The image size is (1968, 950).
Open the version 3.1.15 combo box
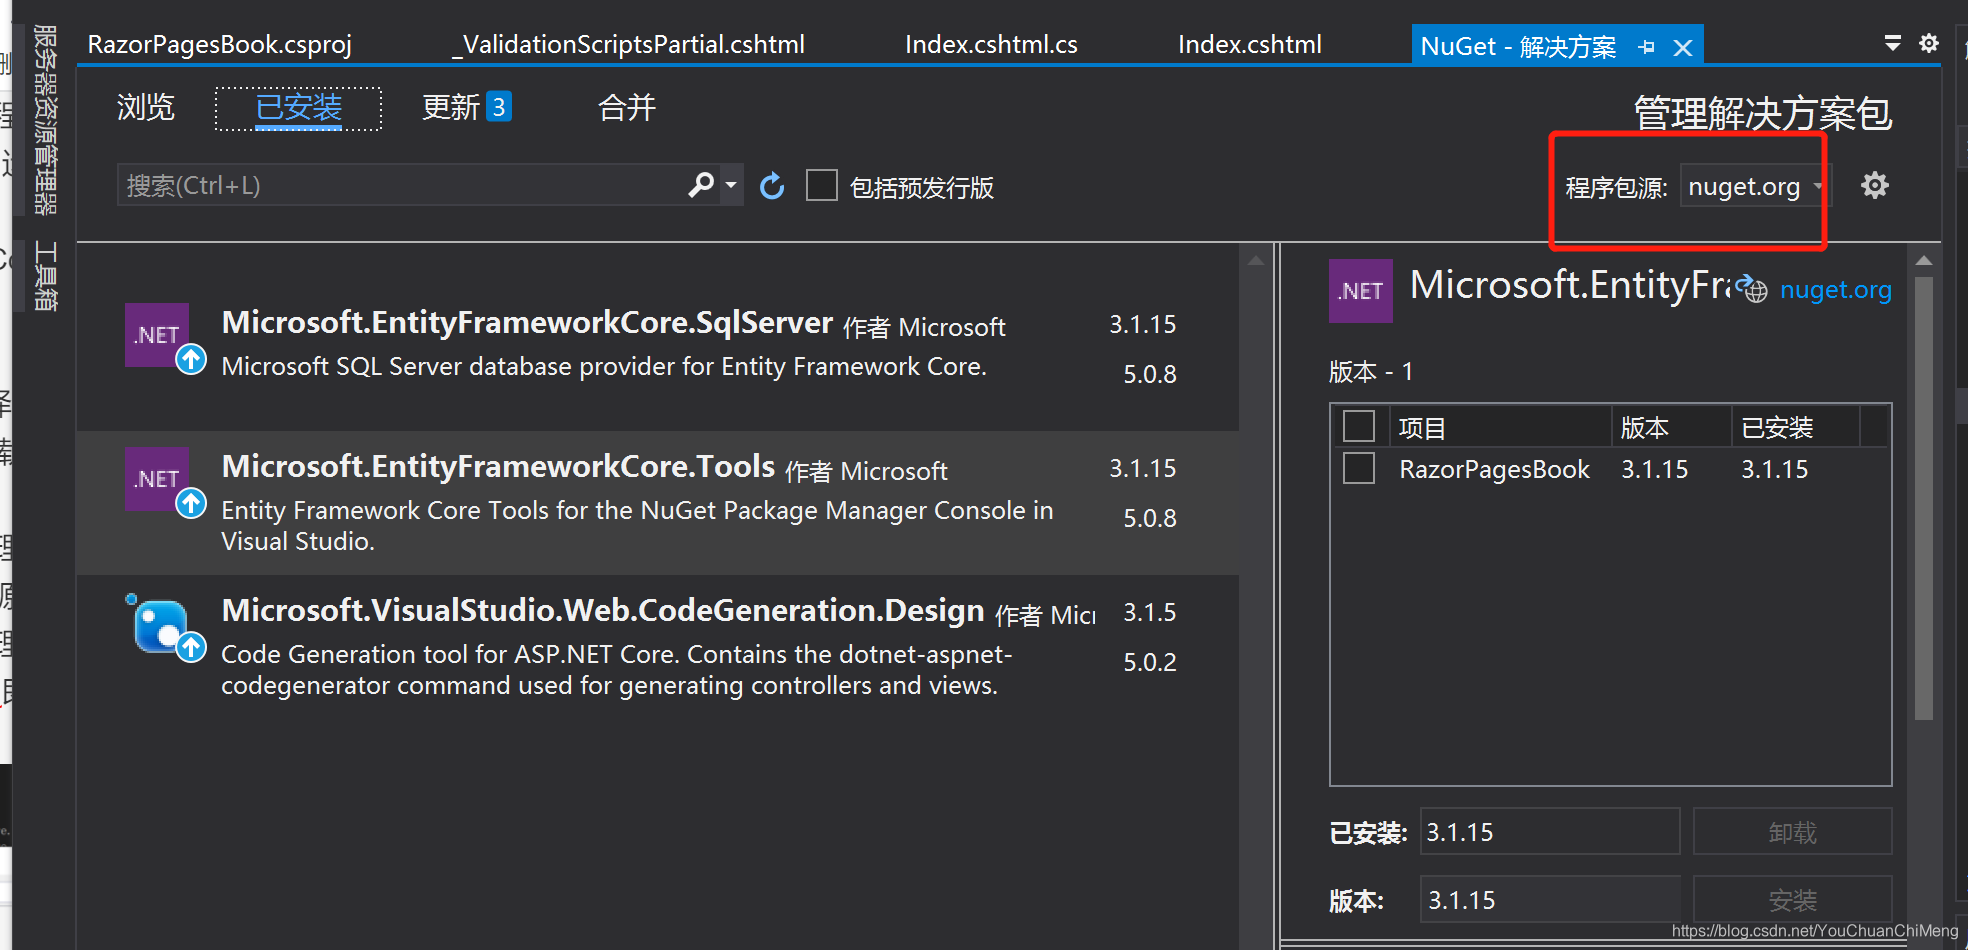(1550, 900)
